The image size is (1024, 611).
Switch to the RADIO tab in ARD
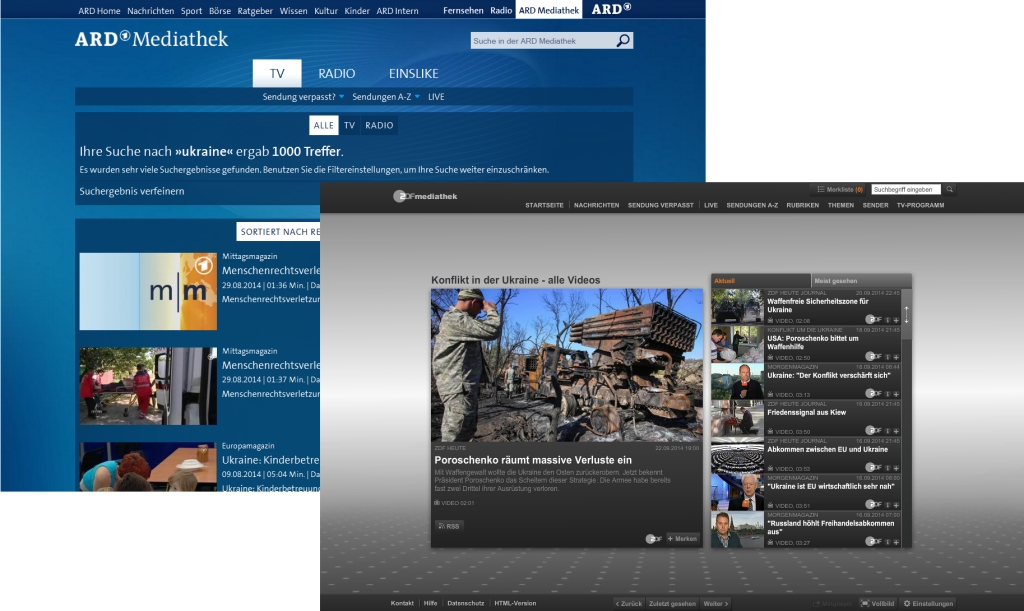336,74
